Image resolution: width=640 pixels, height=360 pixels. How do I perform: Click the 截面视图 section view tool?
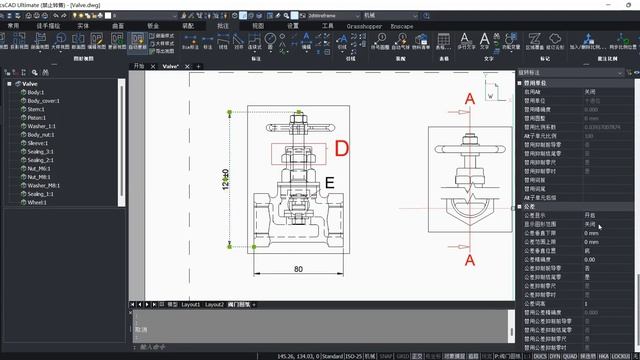40,41
